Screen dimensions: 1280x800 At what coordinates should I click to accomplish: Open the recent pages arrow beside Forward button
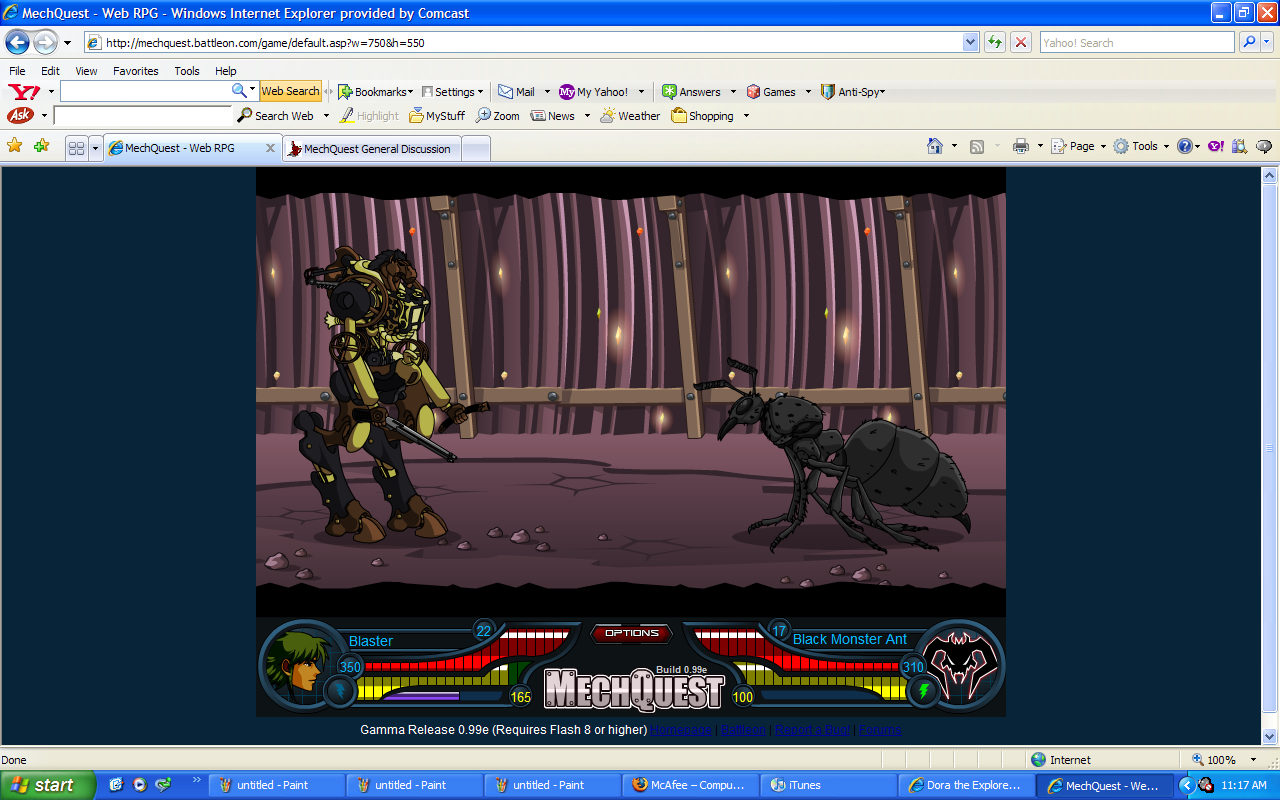pos(67,43)
